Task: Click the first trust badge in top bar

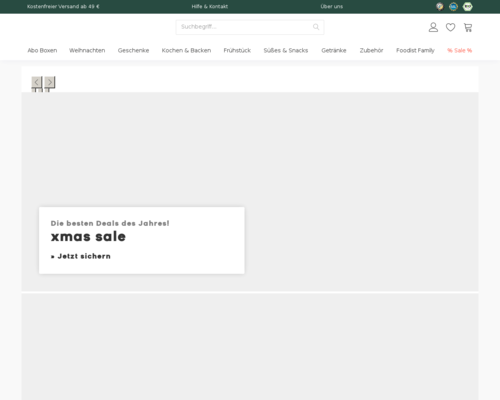Action: (440, 7)
